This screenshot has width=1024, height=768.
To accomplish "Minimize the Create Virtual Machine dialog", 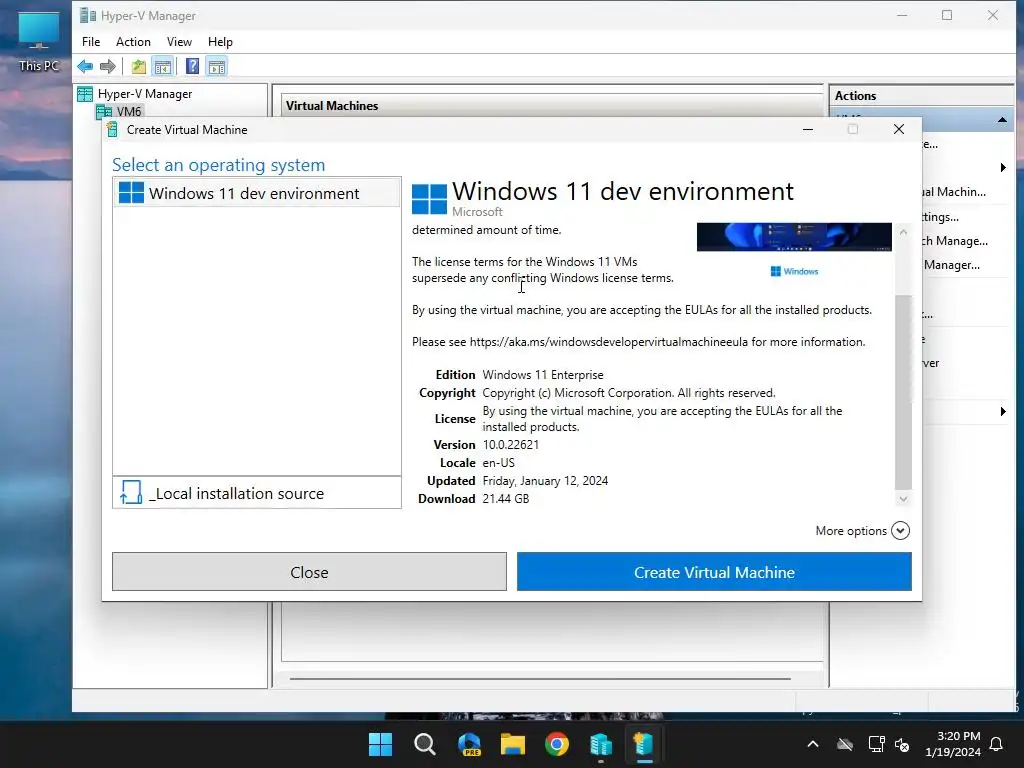I will [x=808, y=129].
